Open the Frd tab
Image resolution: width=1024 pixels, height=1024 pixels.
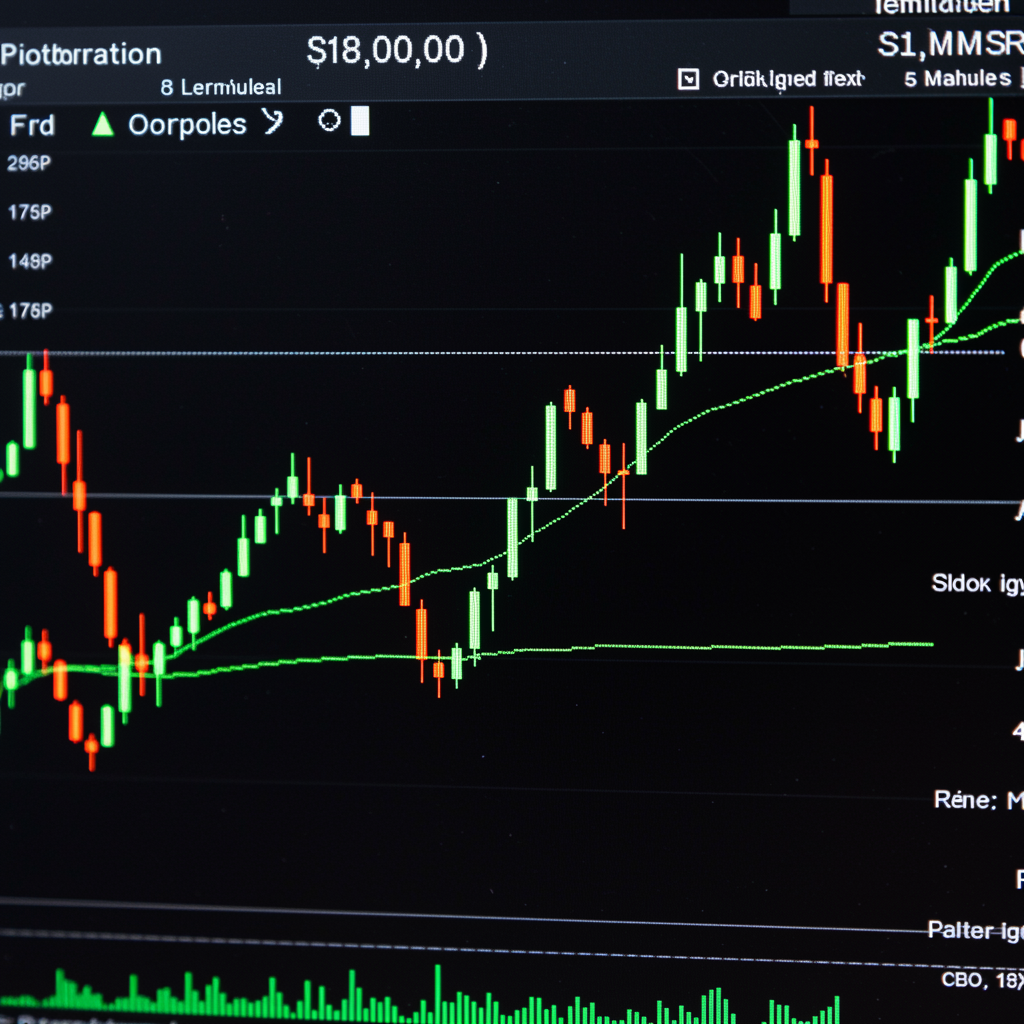click(x=32, y=125)
